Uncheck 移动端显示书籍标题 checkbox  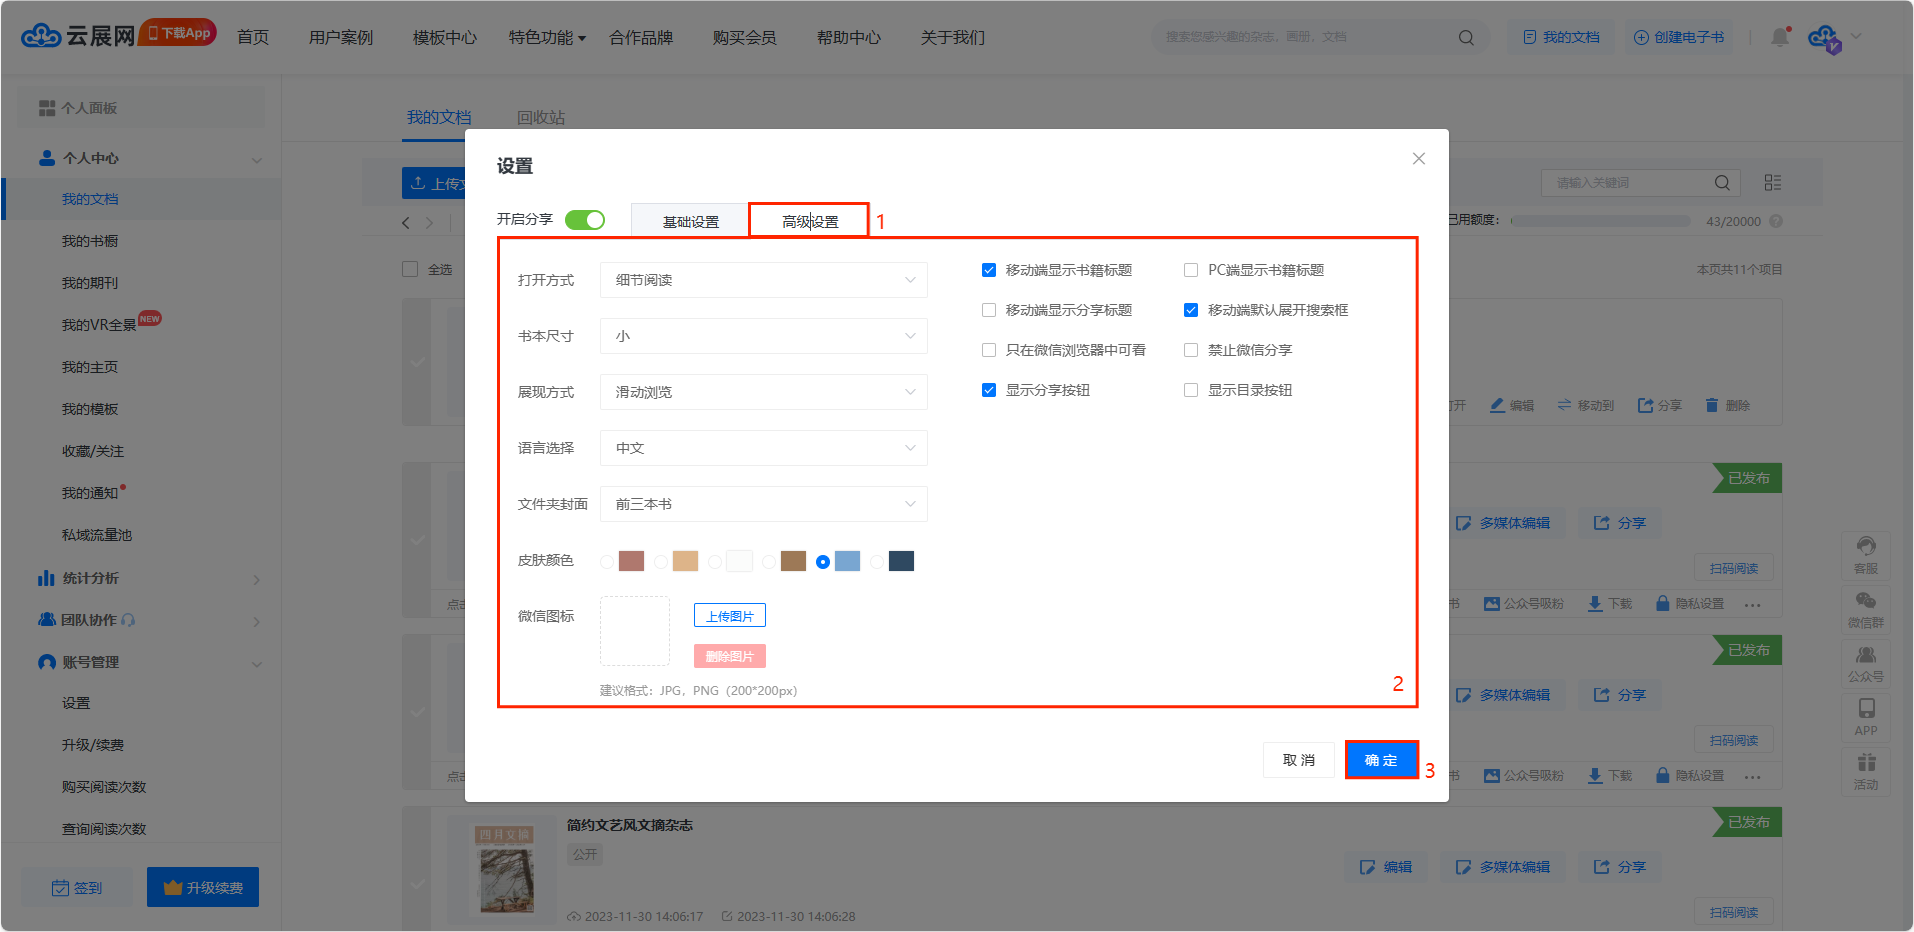989,270
